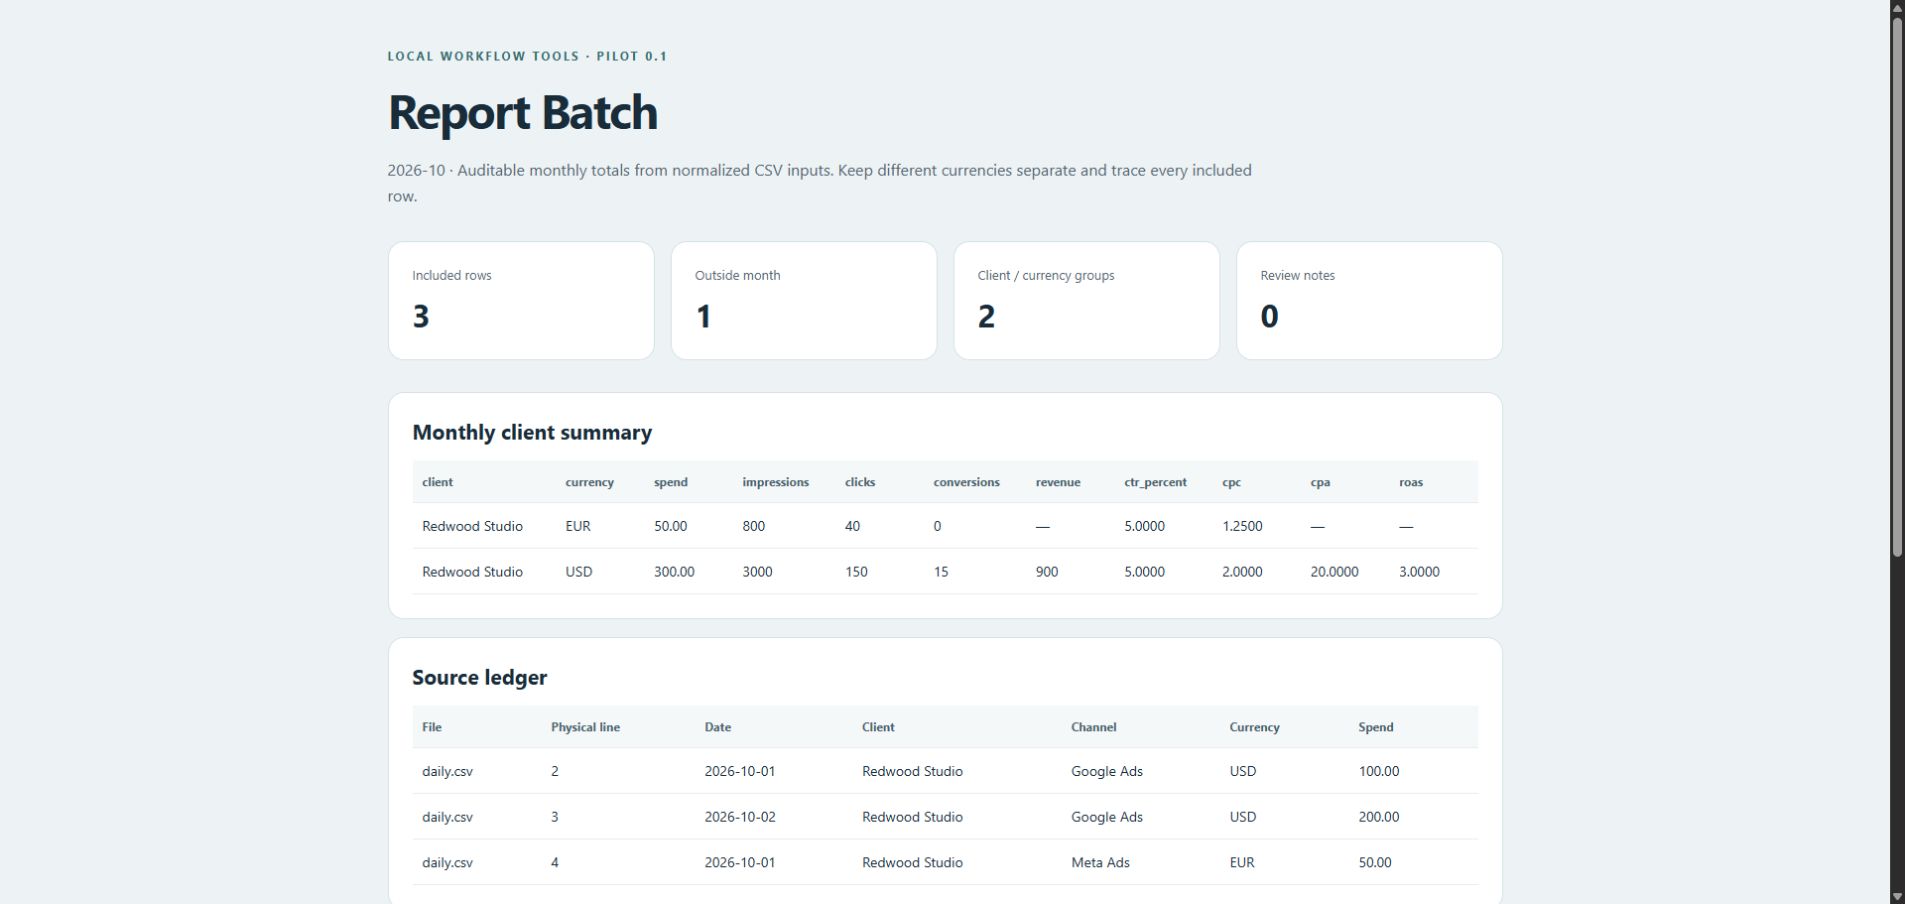Click the scrollbar down arrow

click(1897, 897)
